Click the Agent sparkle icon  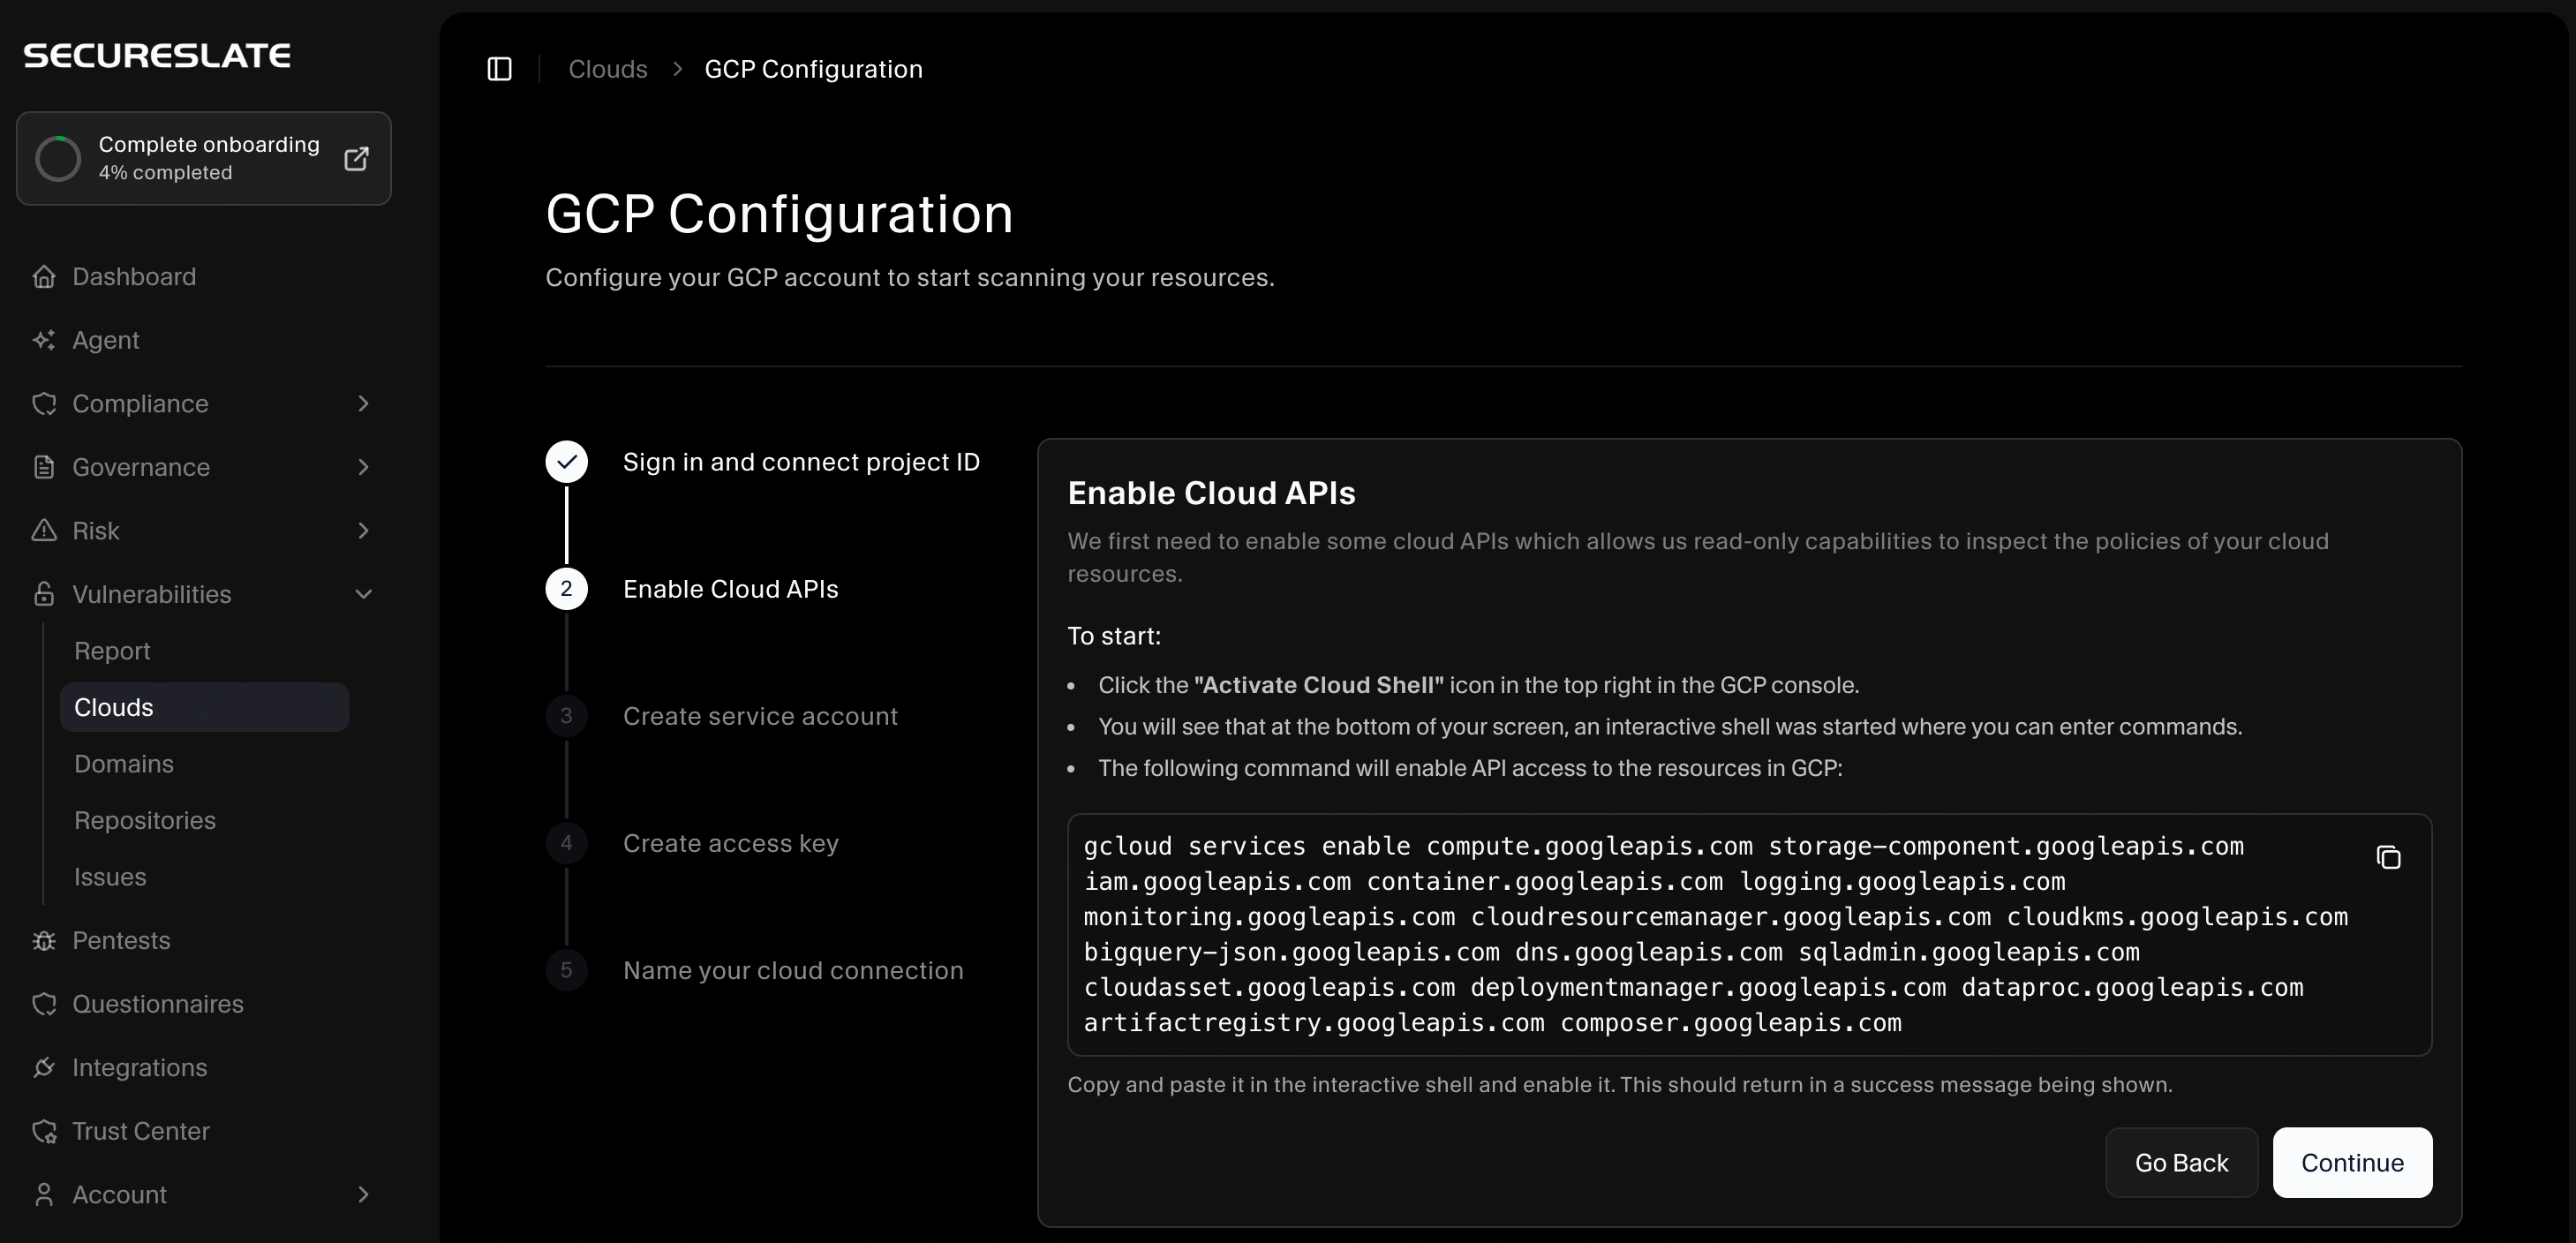[44, 340]
